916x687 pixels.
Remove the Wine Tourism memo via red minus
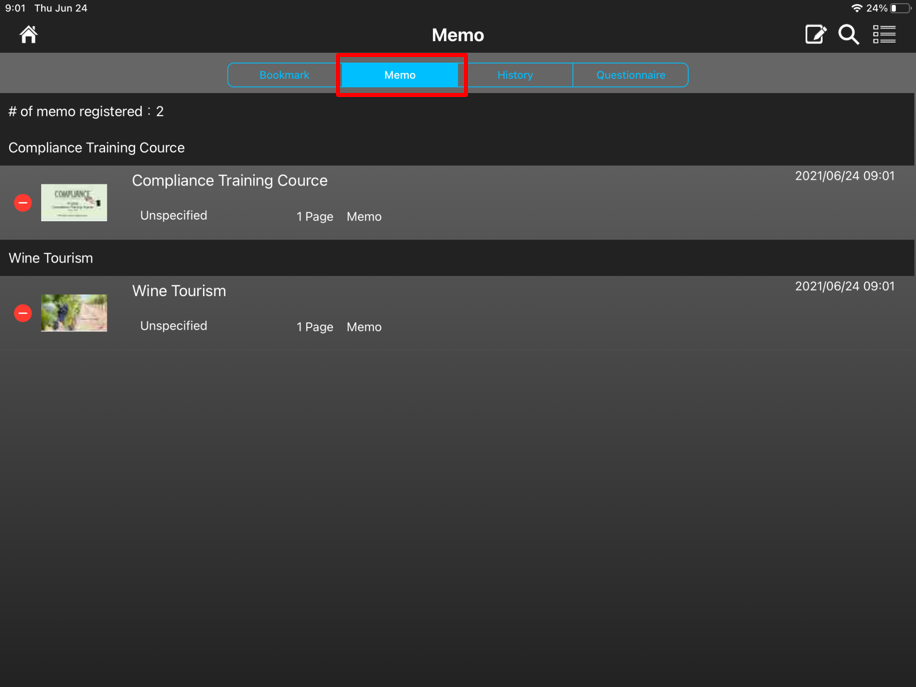coord(23,313)
